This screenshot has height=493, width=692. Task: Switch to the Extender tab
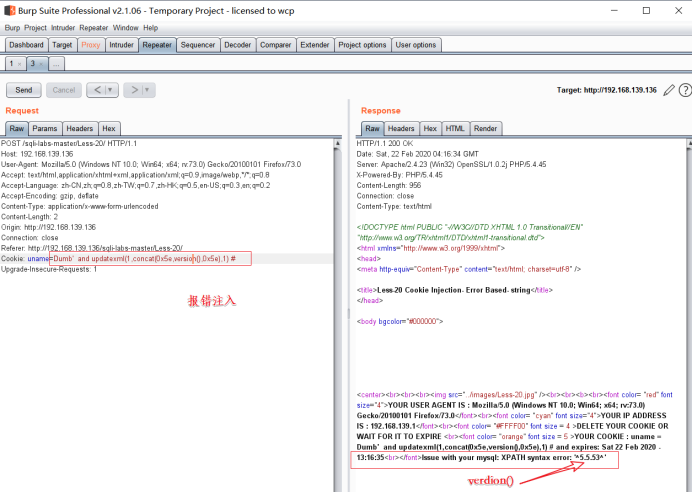(315, 45)
